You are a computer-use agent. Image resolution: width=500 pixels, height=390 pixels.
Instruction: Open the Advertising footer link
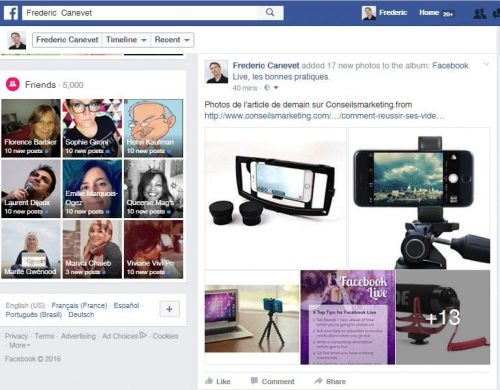(x=78, y=336)
